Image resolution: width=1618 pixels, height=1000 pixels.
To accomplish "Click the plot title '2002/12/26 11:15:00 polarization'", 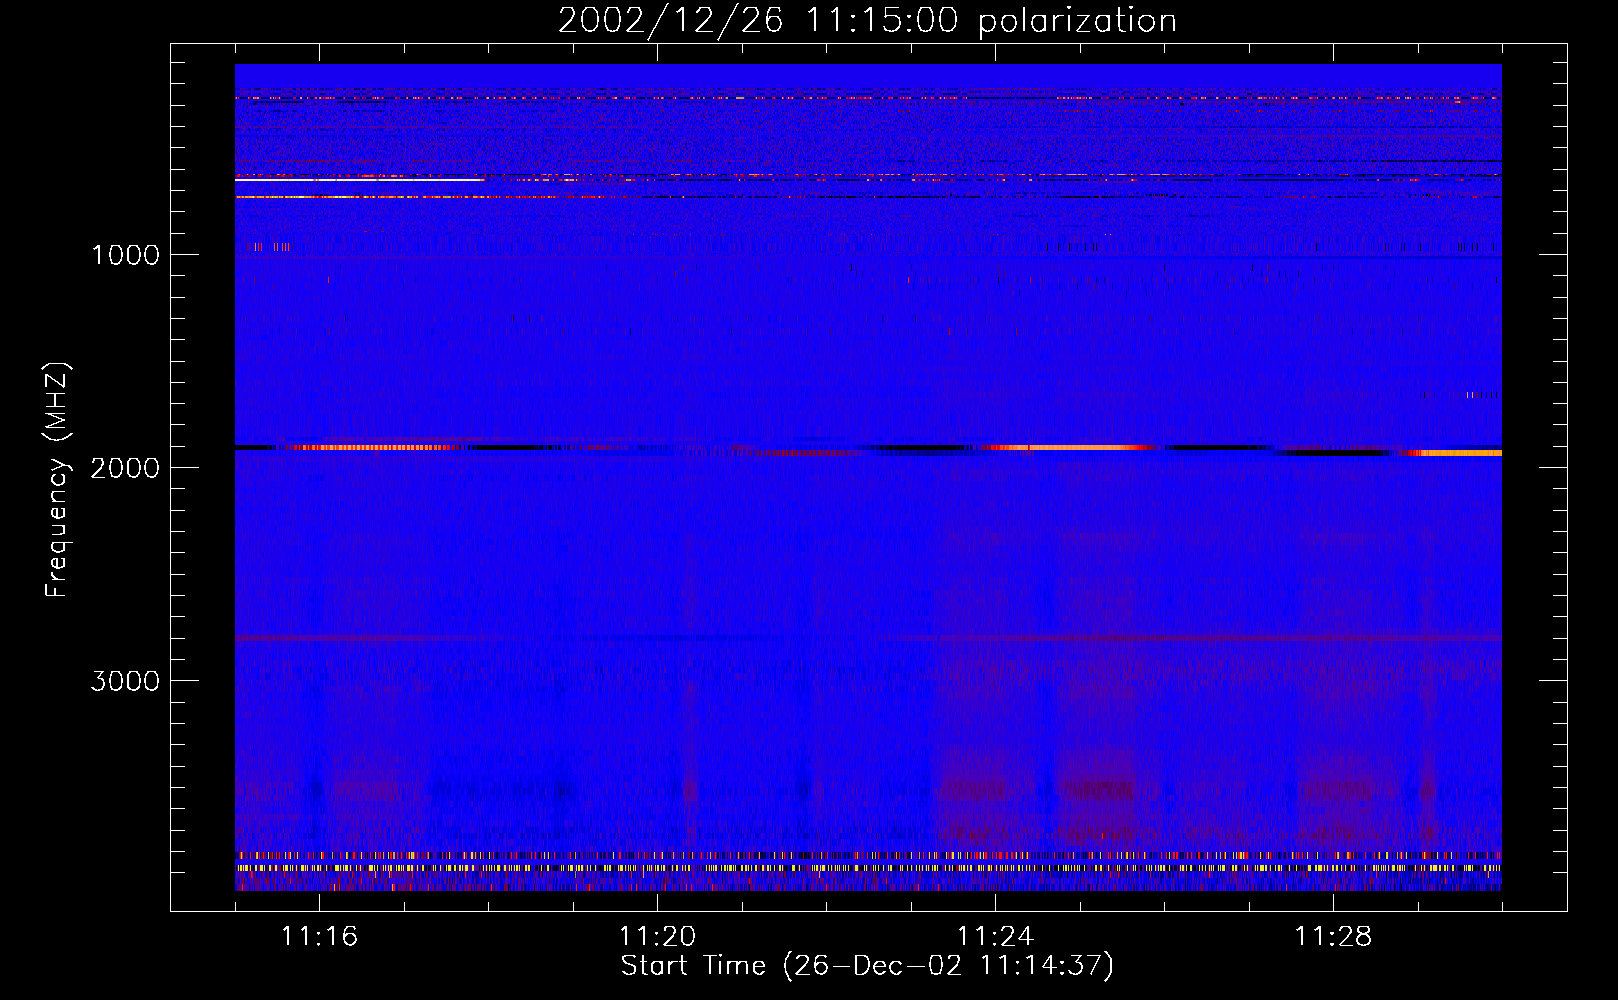I will pyautogui.click(x=867, y=20).
